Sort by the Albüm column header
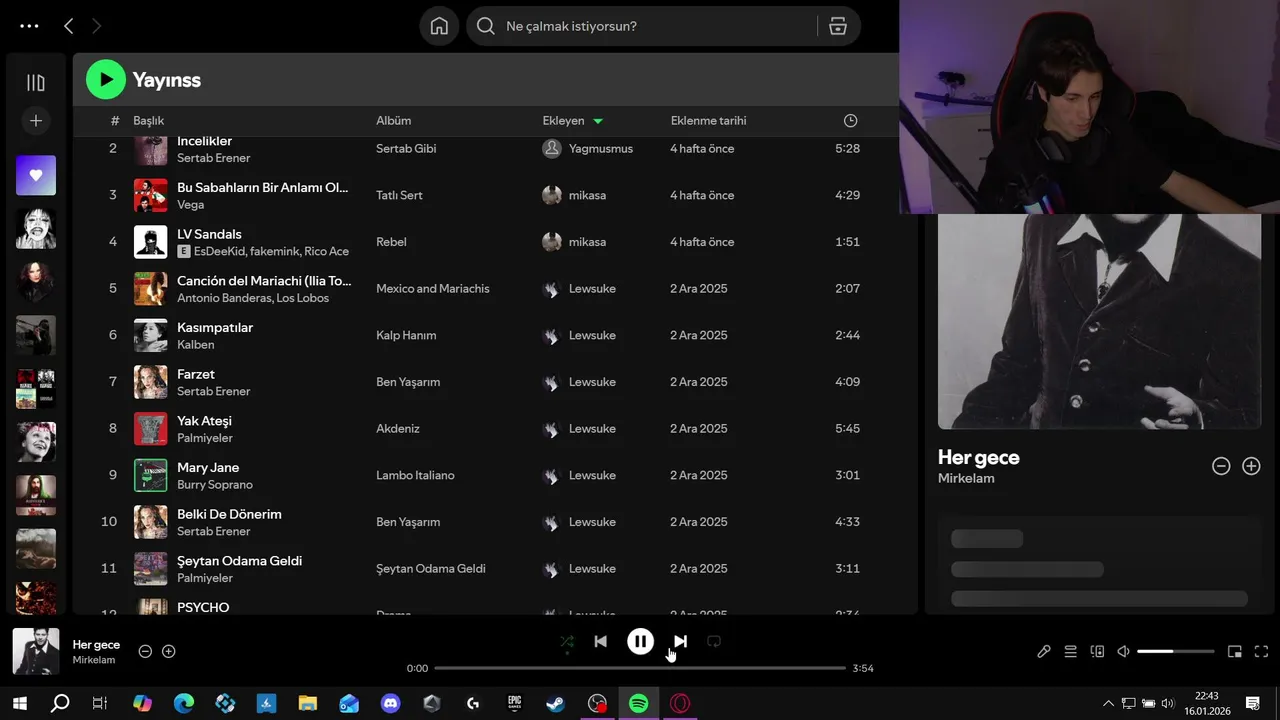Image resolution: width=1280 pixels, height=720 pixels. coord(394,121)
